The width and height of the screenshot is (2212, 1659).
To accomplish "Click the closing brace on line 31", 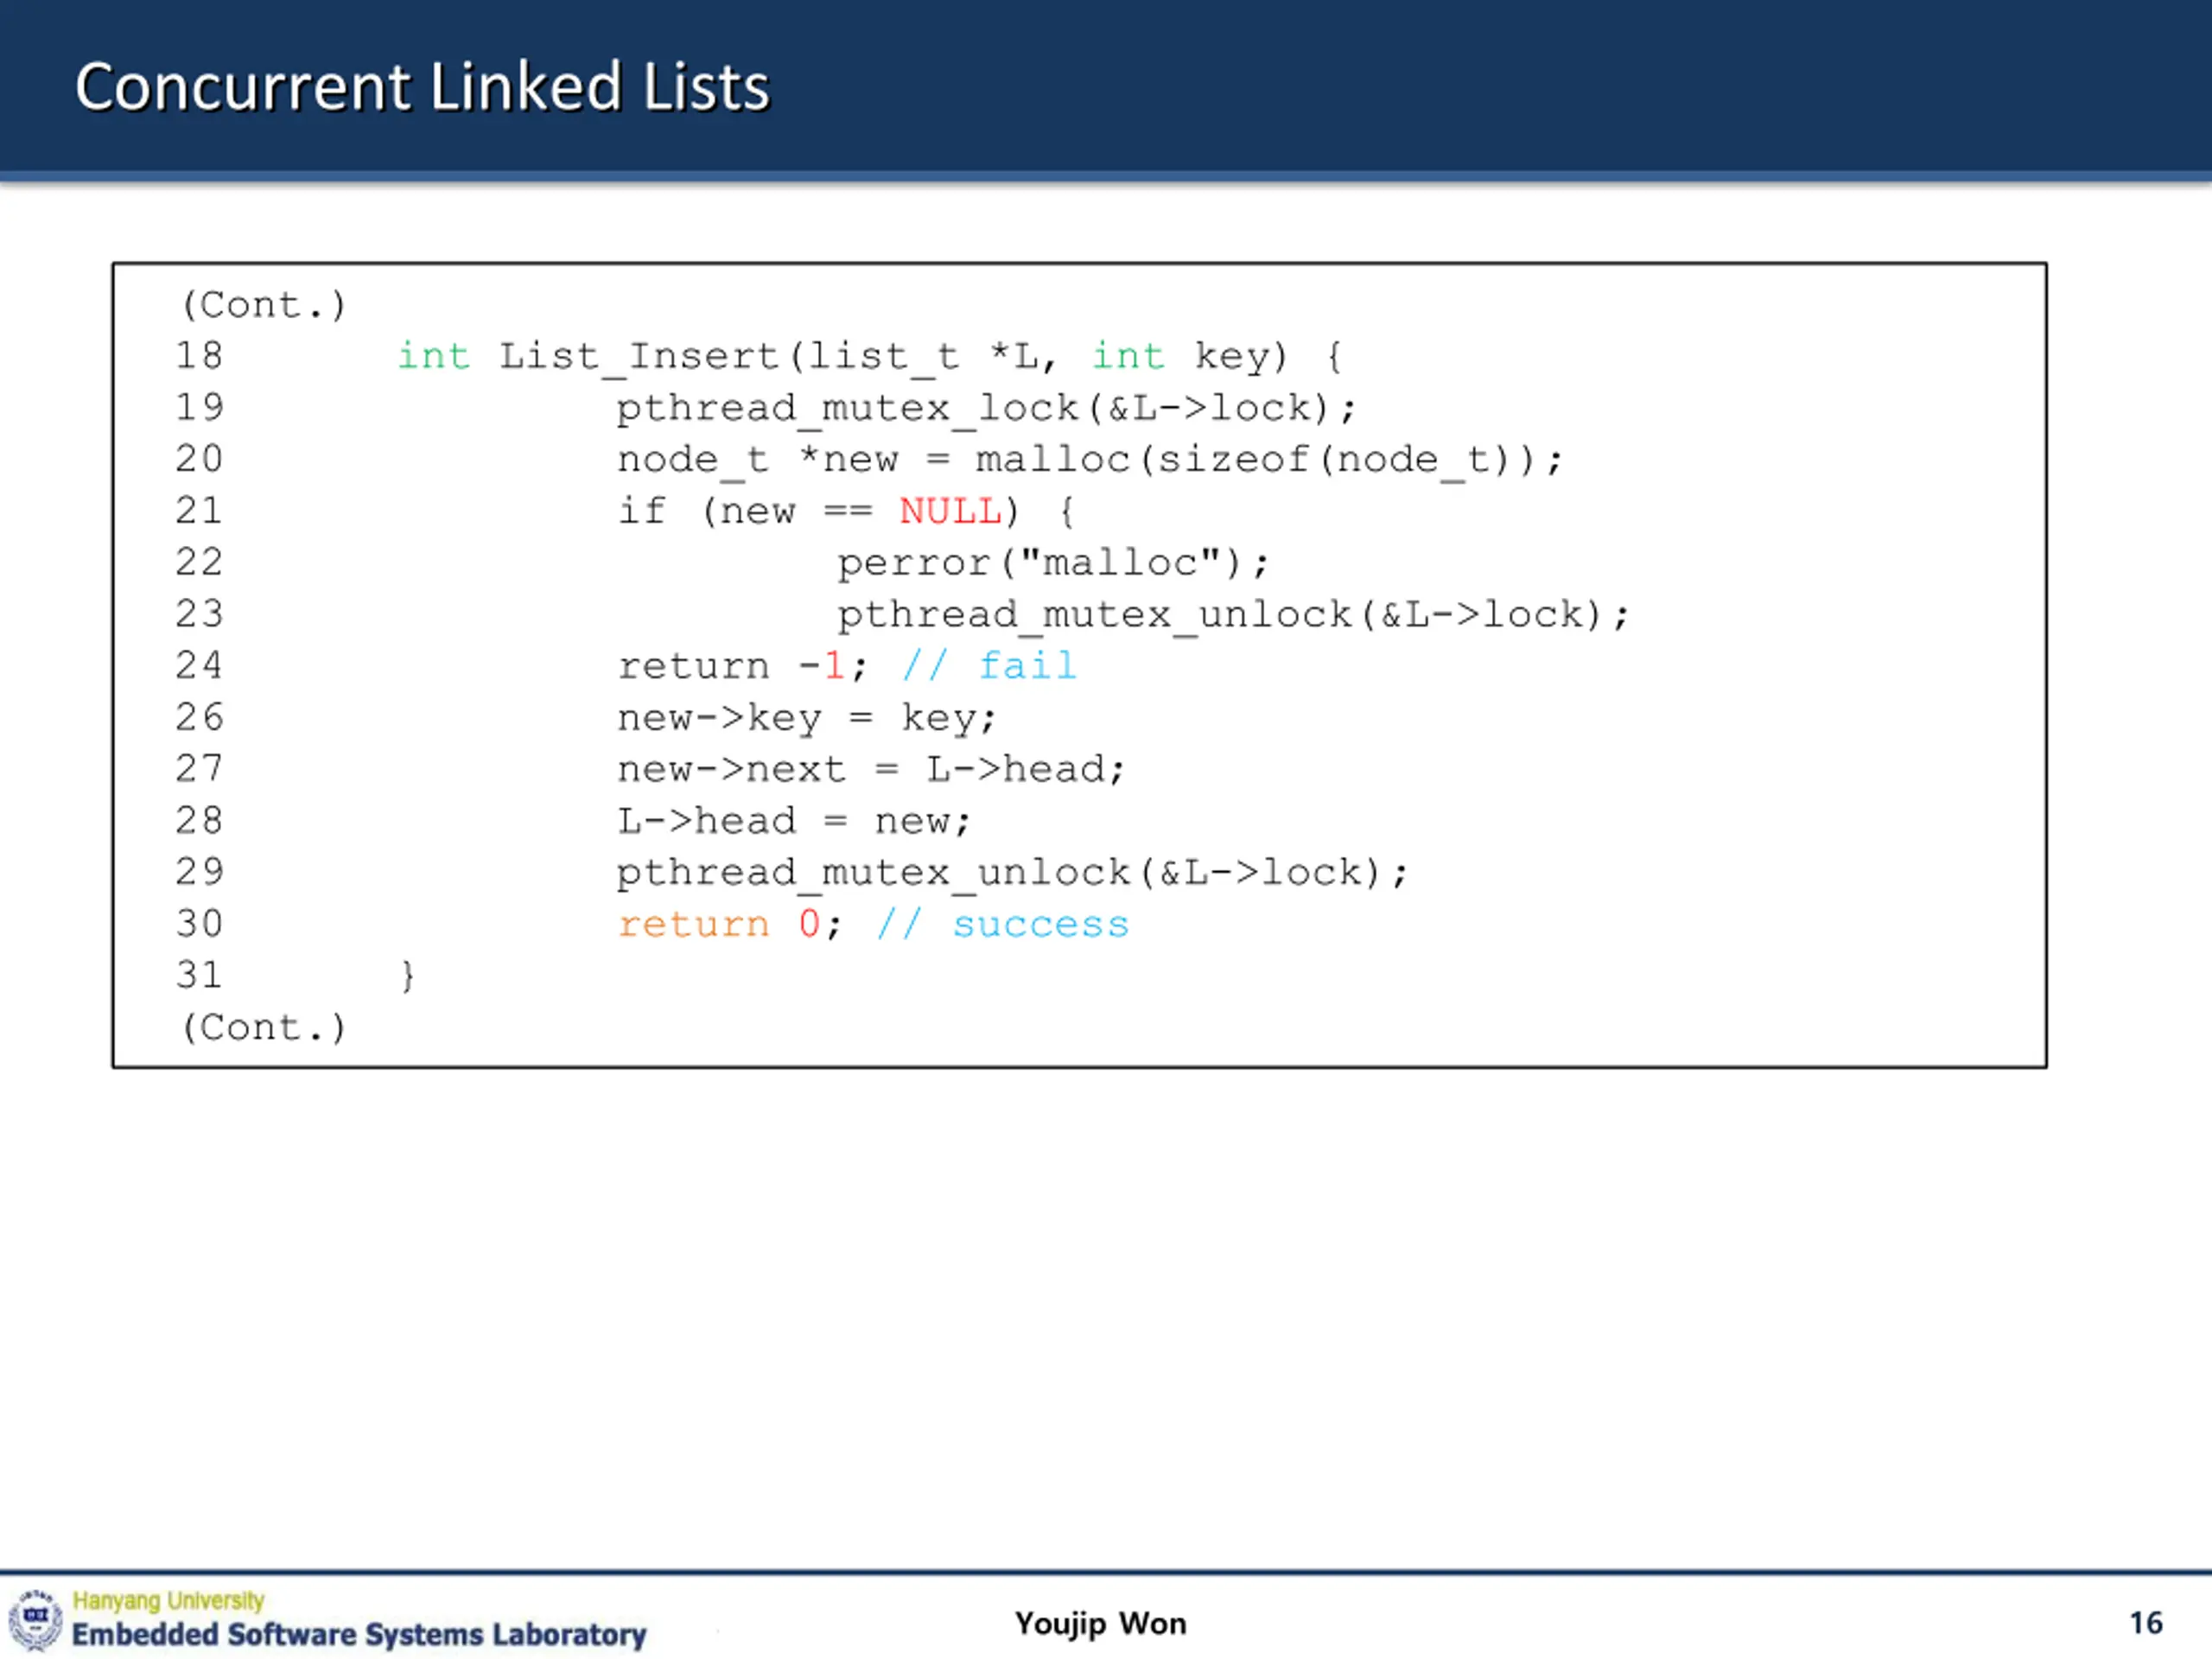I will pyautogui.click(x=407, y=975).
